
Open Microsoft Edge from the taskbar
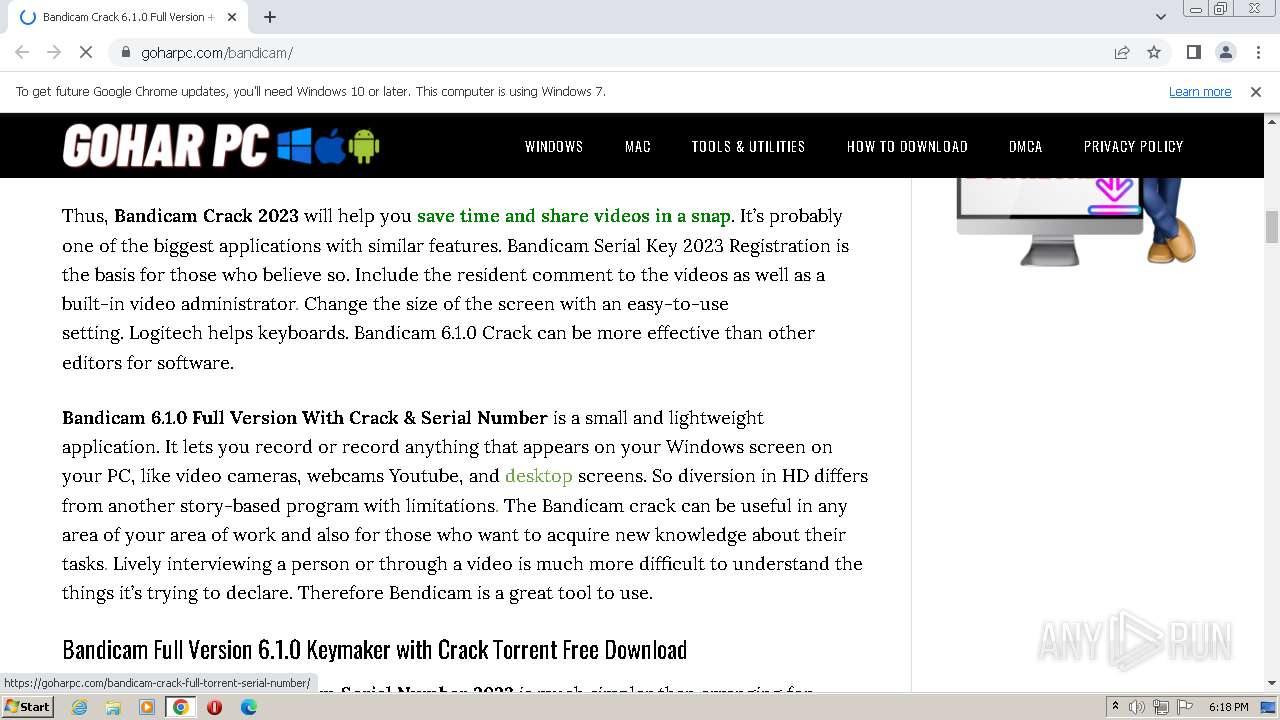coord(249,707)
